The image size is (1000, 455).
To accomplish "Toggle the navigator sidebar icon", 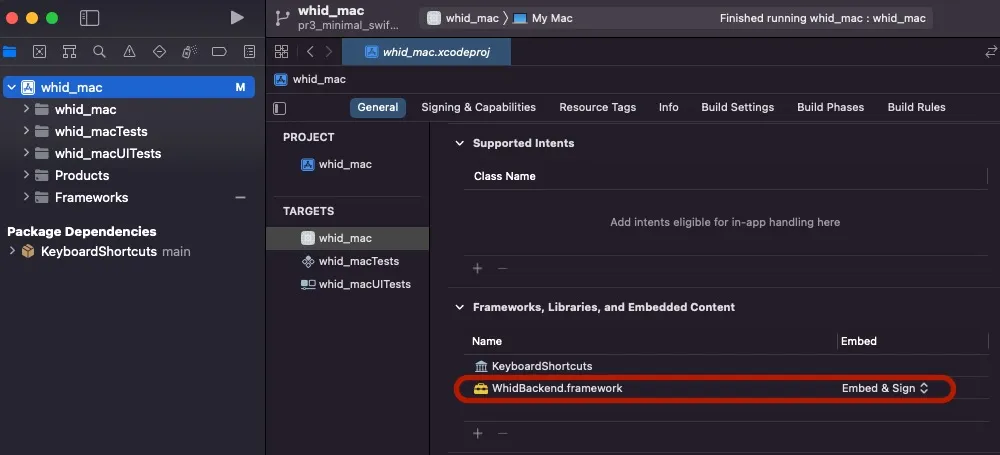I will tap(89, 18).
